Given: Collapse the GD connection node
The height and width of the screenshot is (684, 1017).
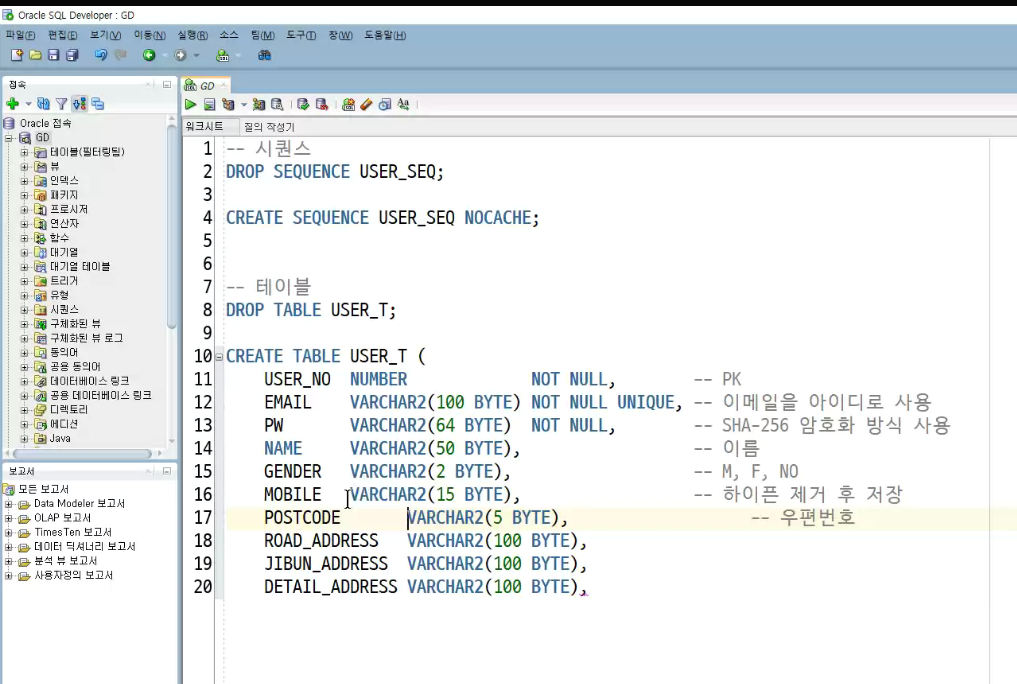Looking at the screenshot, I should [9, 138].
